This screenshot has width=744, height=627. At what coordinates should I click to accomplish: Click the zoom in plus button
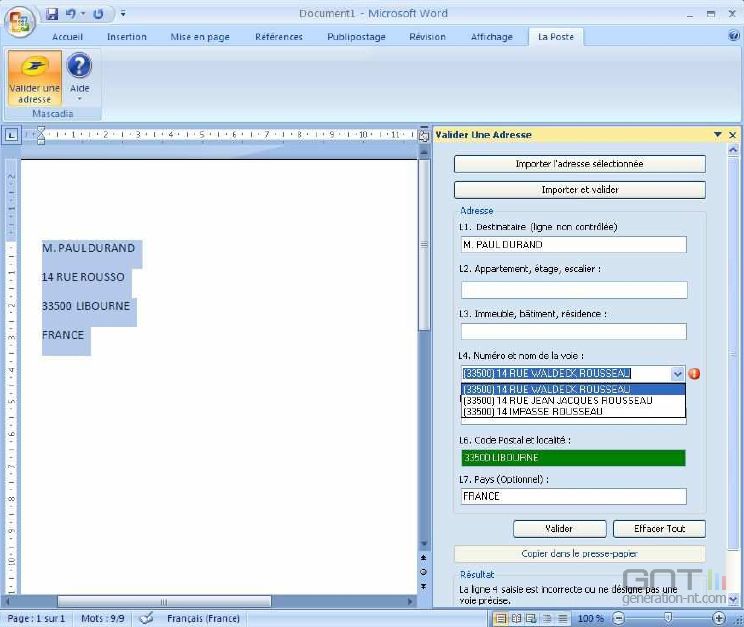click(x=719, y=618)
